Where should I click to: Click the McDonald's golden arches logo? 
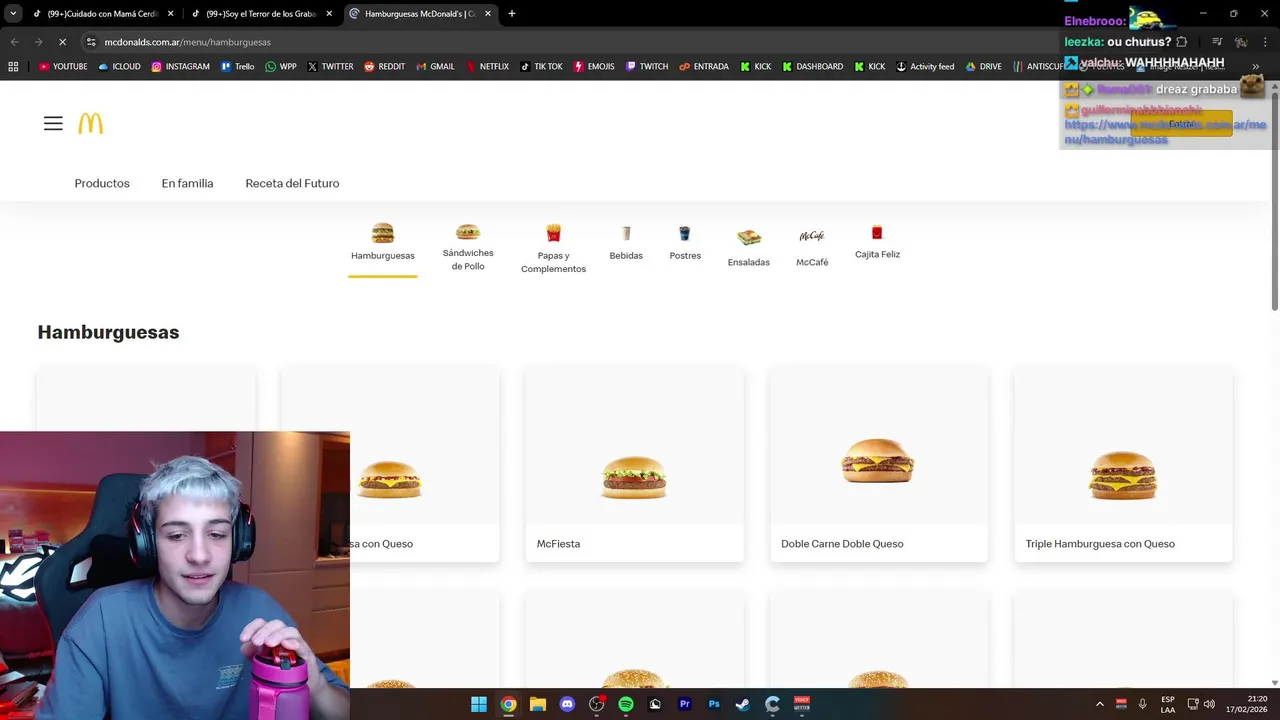point(90,123)
